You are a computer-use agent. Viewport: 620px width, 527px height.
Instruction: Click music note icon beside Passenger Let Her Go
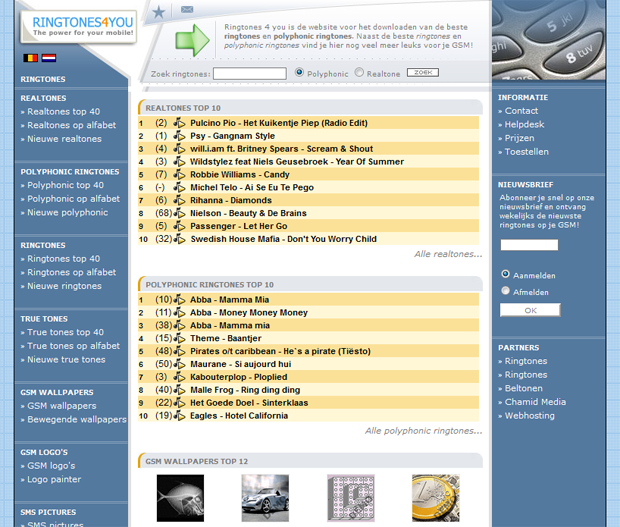179,226
